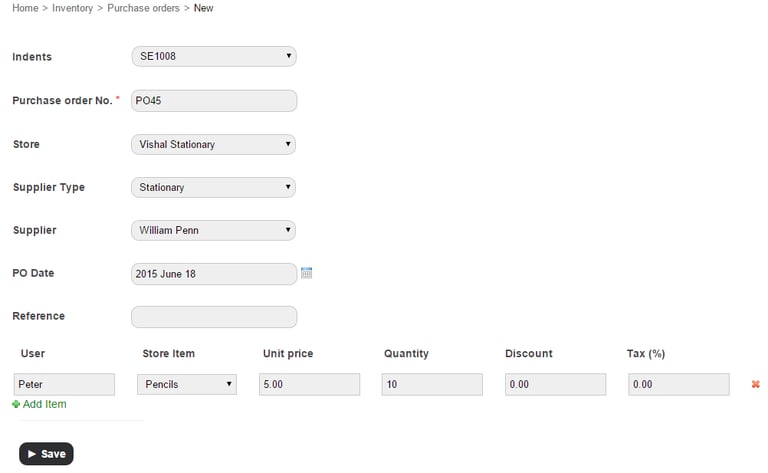The height and width of the screenshot is (473, 768).
Task: Go to Home in breadcrumb
Action: (25, 8)
